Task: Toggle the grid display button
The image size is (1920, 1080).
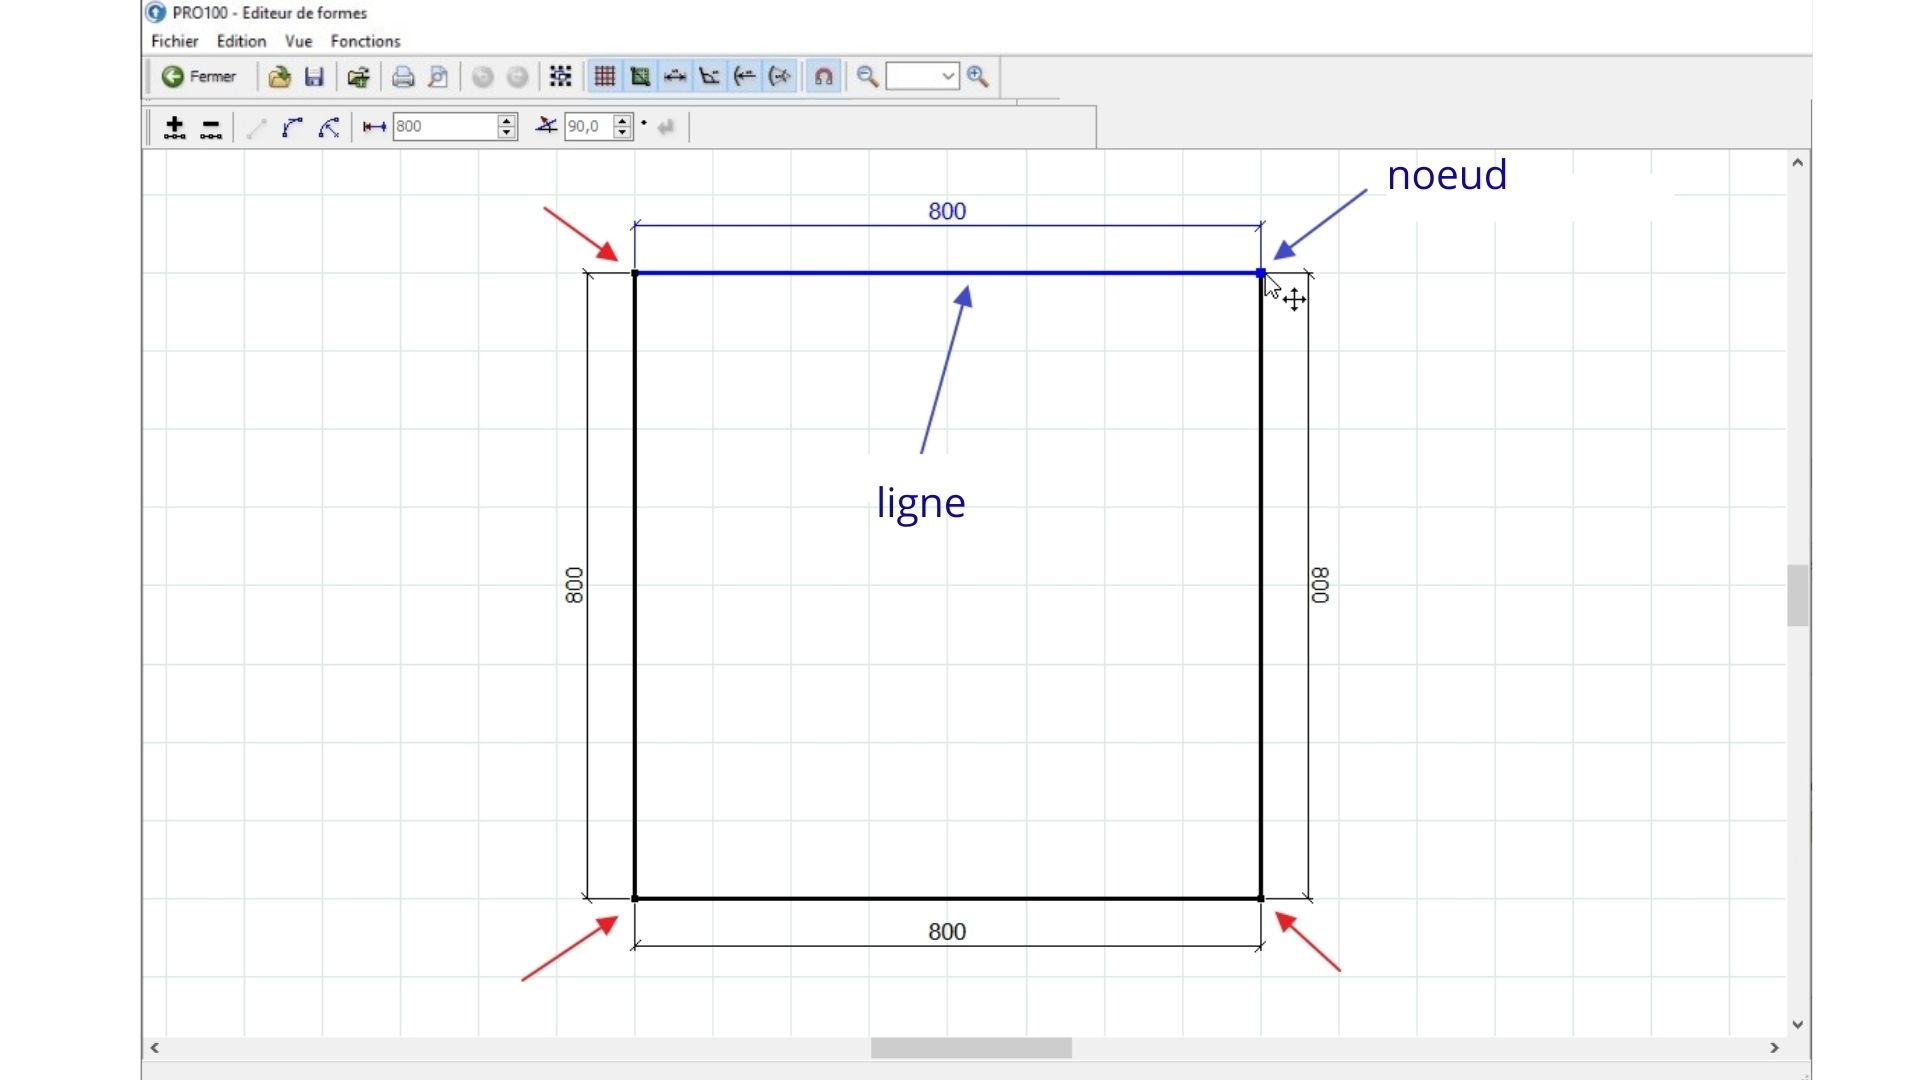Action: click(x=604, y=77)
